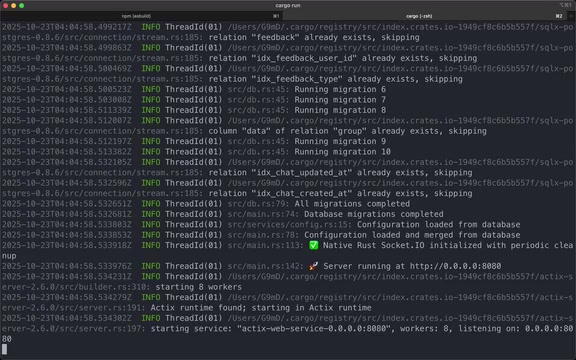Click the text "starting 8 workers"
Viewport: 576px width, 360px height.
[198, 287]
